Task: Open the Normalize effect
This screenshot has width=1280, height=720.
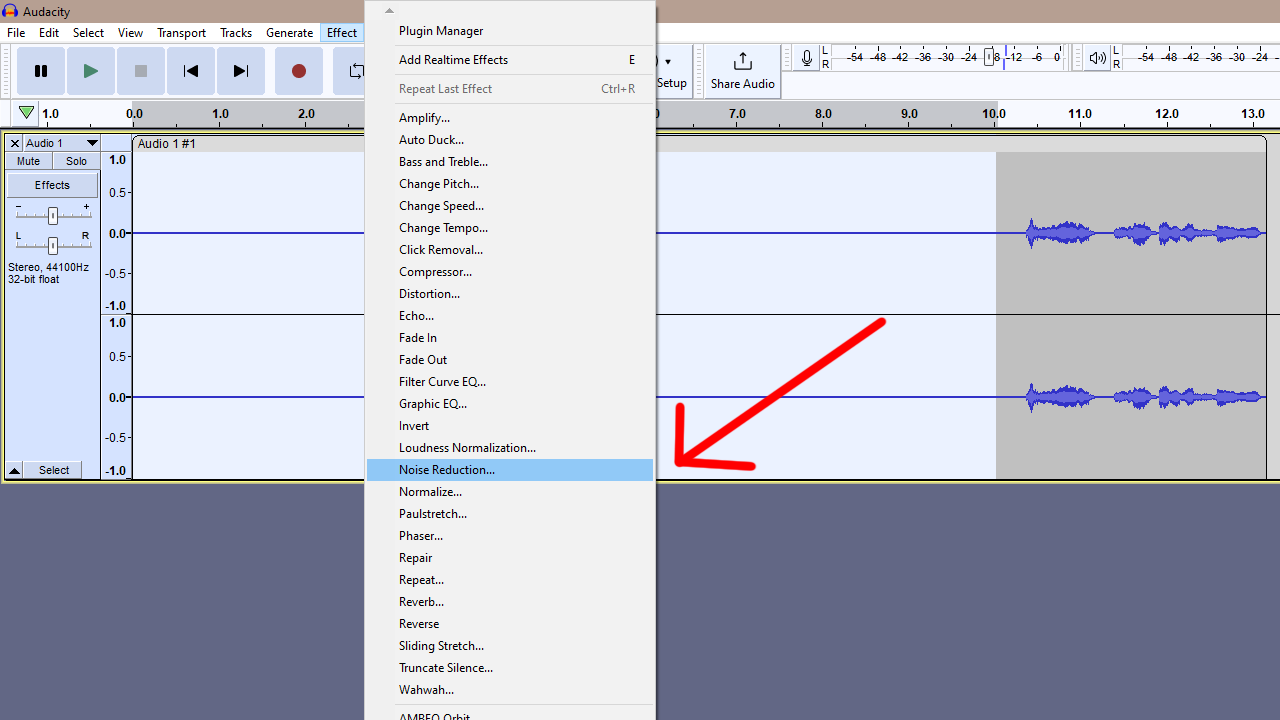Action: (x=510, y=492)
